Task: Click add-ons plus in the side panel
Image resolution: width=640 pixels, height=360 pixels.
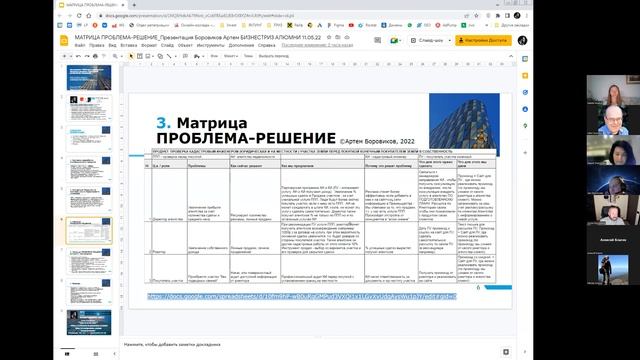Action: (x=525, y=153)
